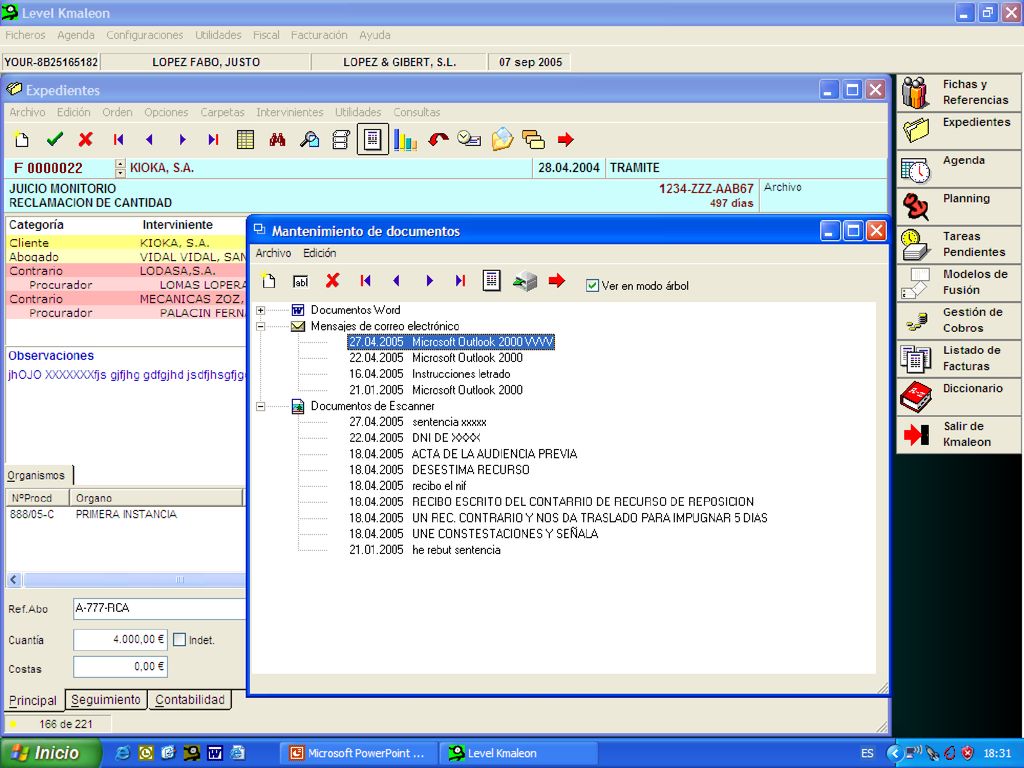Select the Abogado row VIDAL VIDAL
1024x768 pixels.
click(126, 257)
